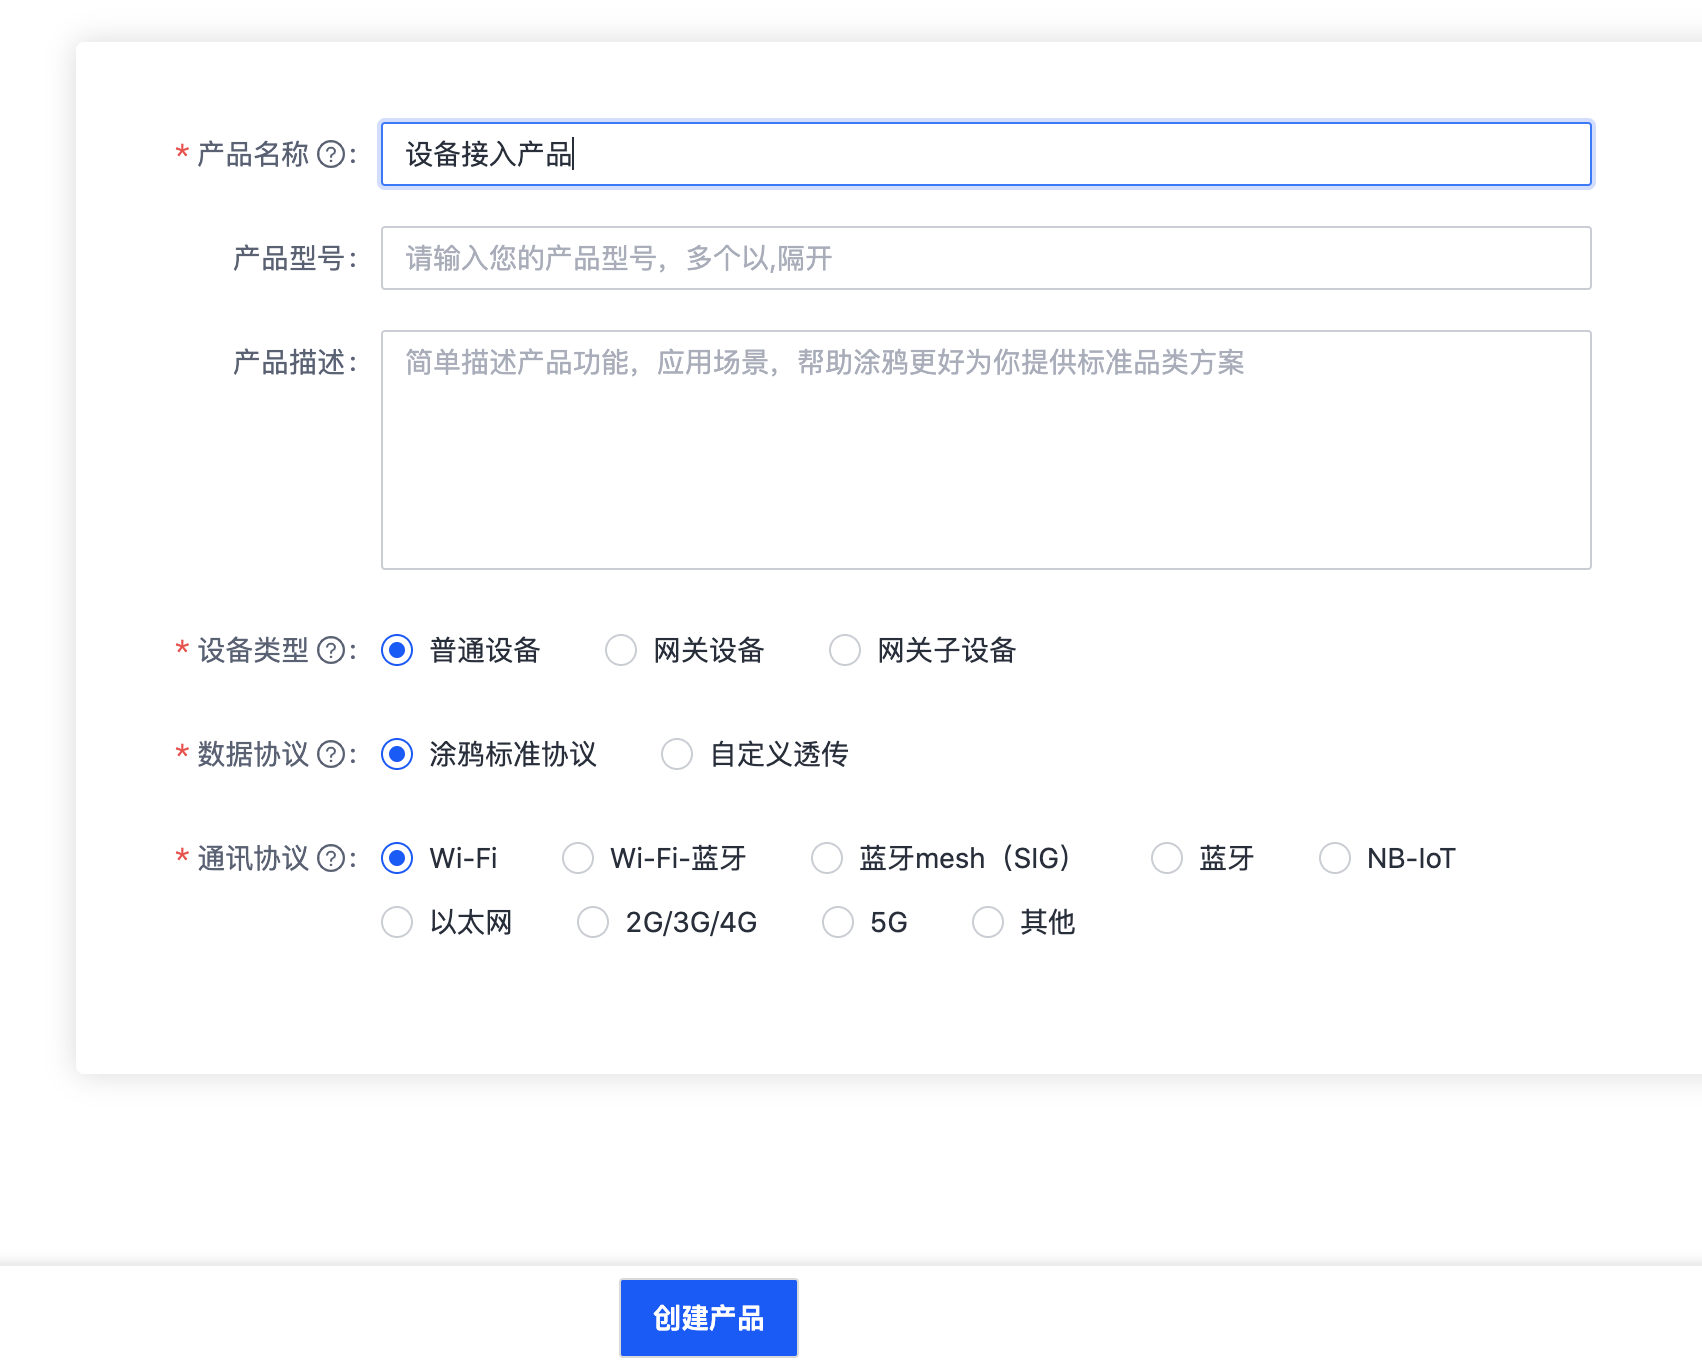Choose 涂鸦标准协议 data protocol
The image size is (1702, 1368).
(x=397, y=754)
